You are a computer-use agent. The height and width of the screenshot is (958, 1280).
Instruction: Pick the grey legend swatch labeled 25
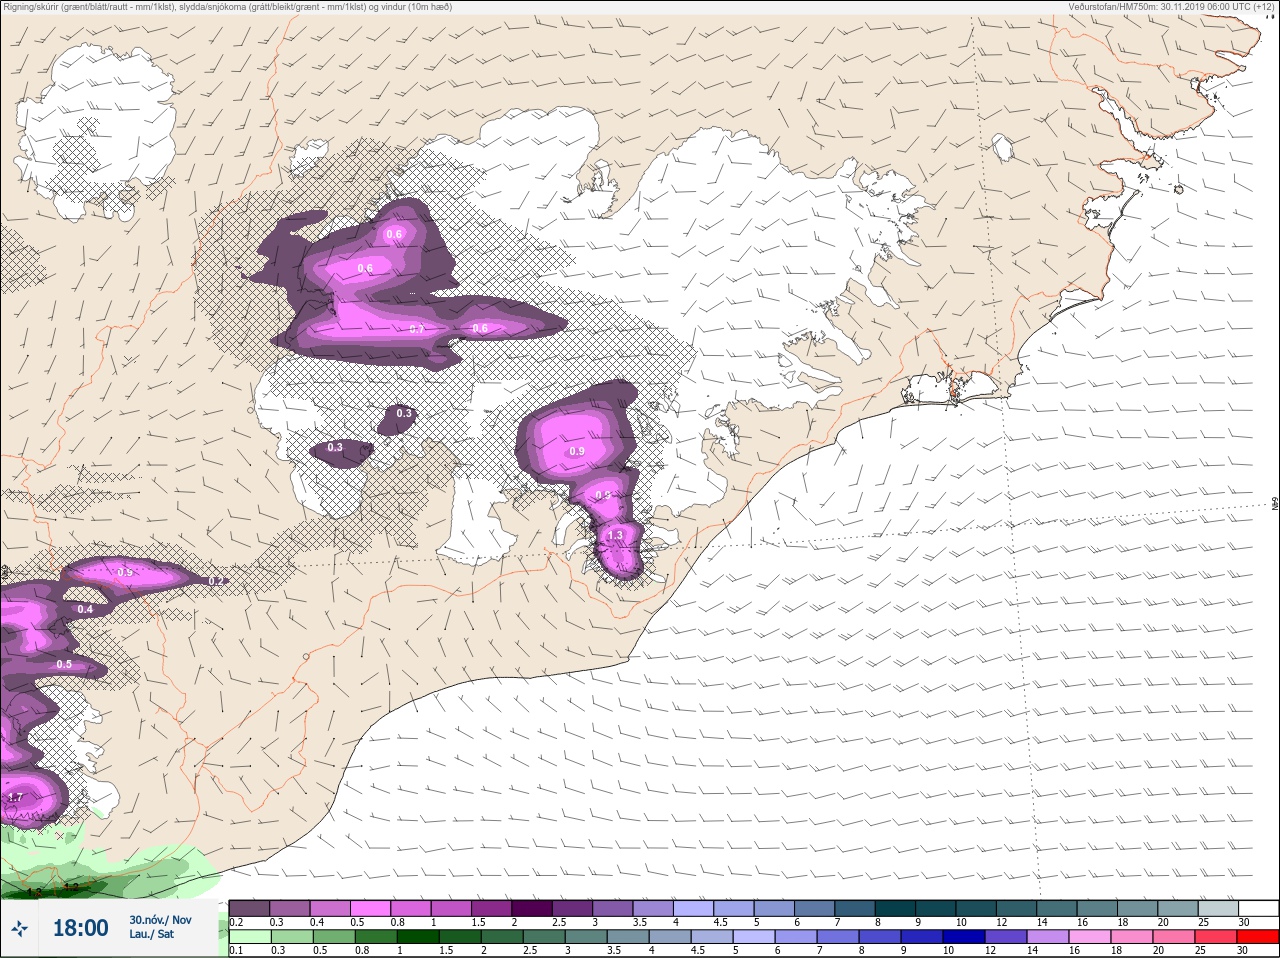tap(1218, 908)
